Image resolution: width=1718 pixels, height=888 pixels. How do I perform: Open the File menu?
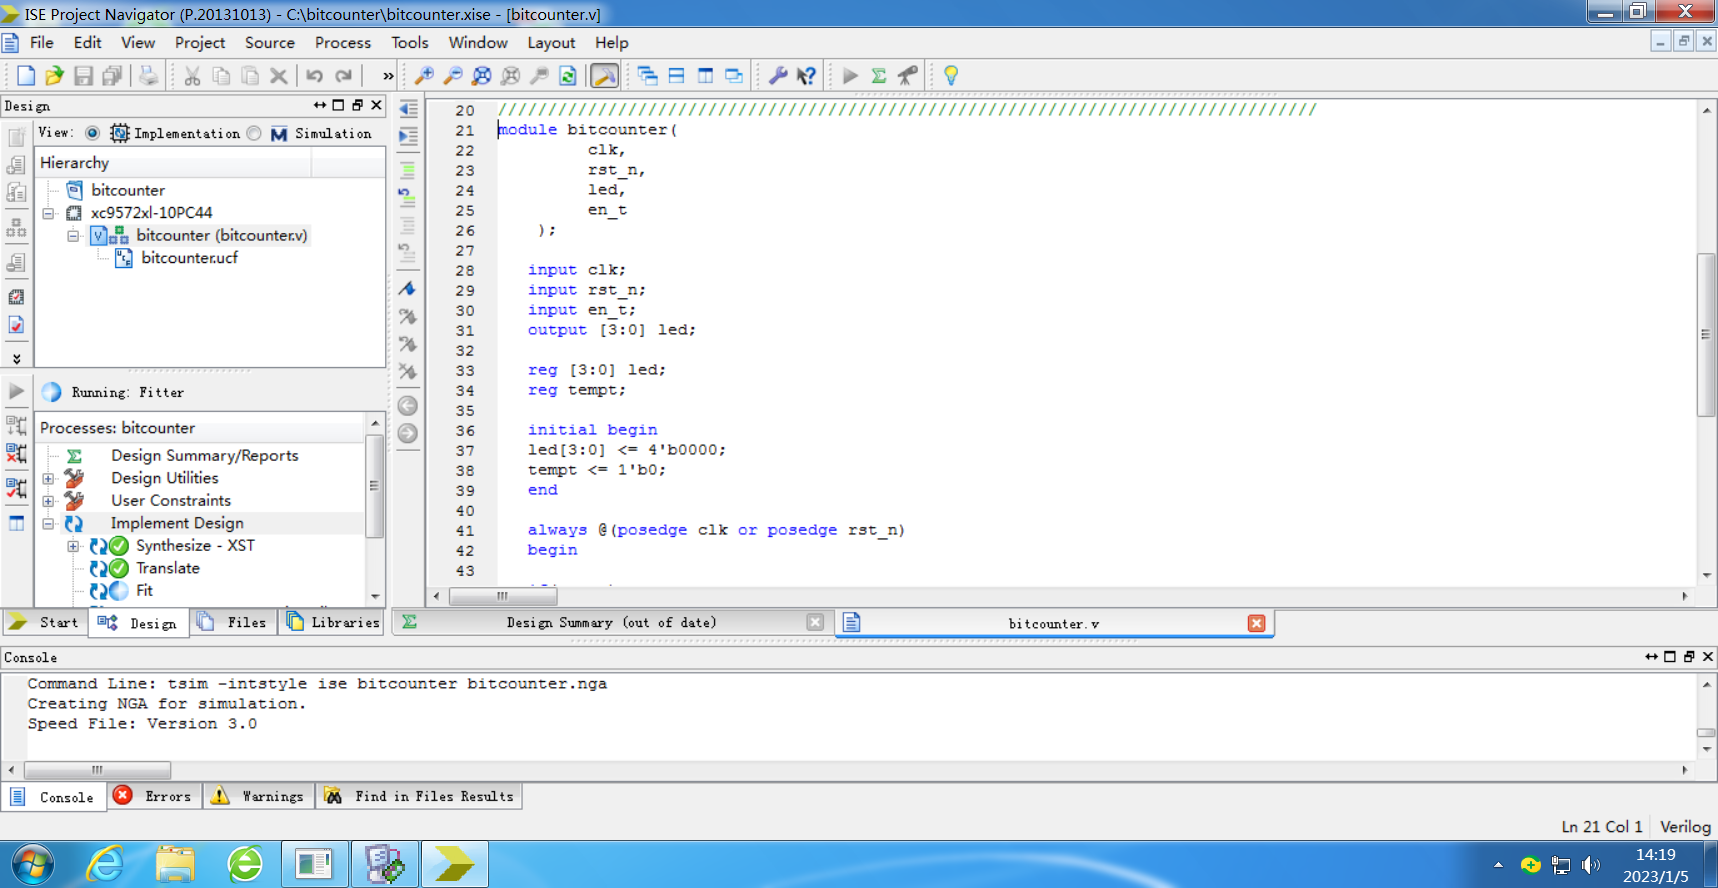pos(42,43)
